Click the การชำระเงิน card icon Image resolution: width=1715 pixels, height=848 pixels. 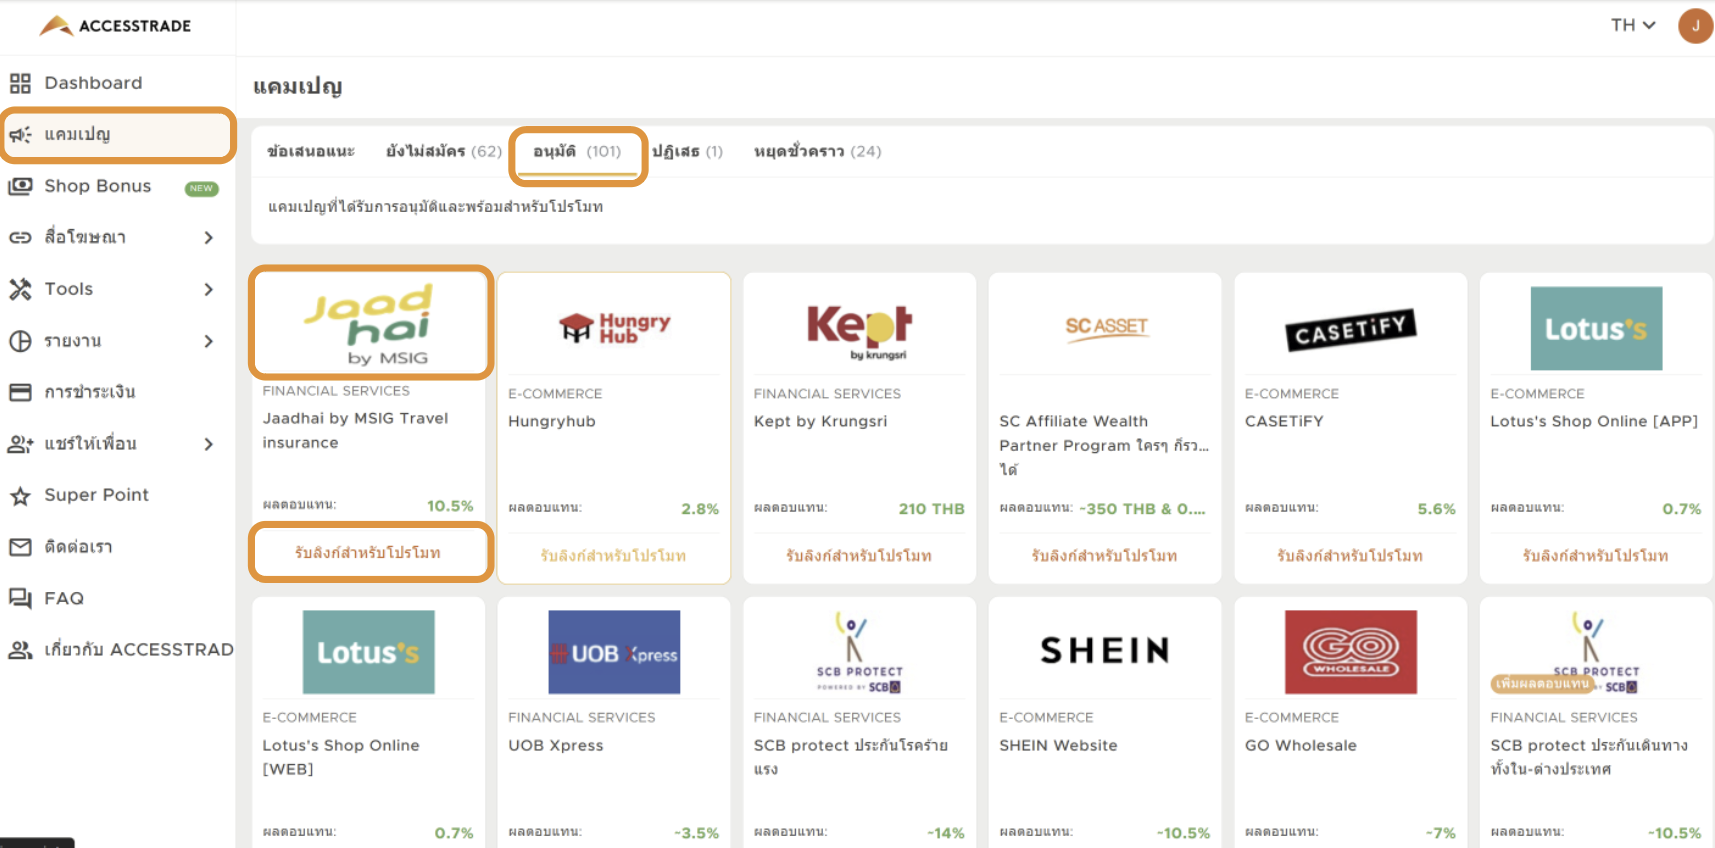20,392
